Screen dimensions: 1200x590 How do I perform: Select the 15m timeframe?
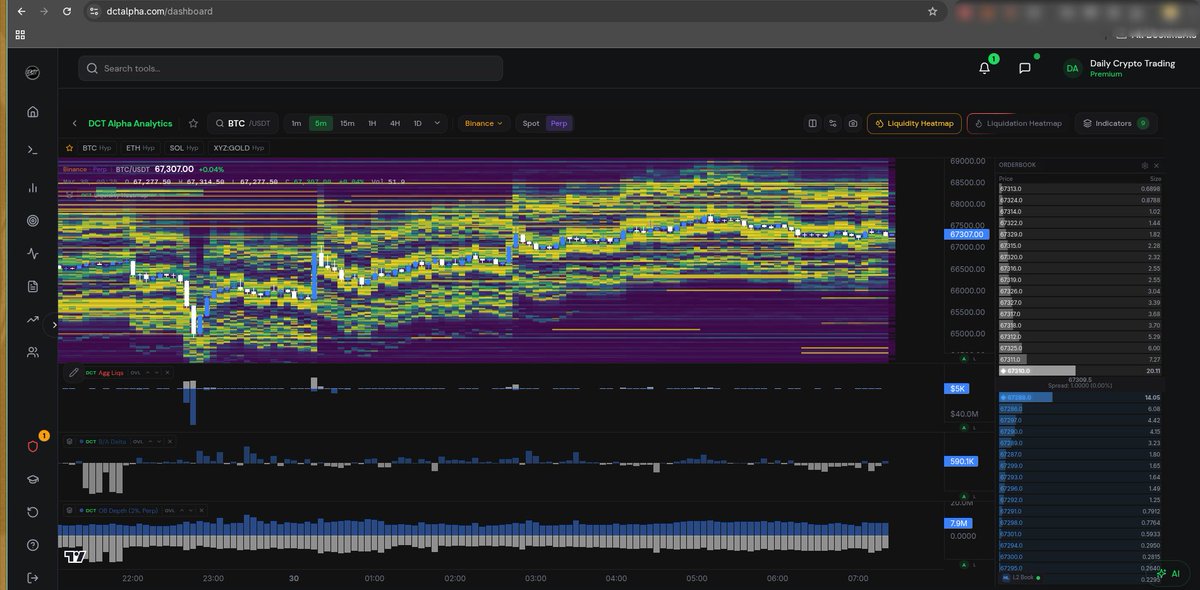point(347,123)
